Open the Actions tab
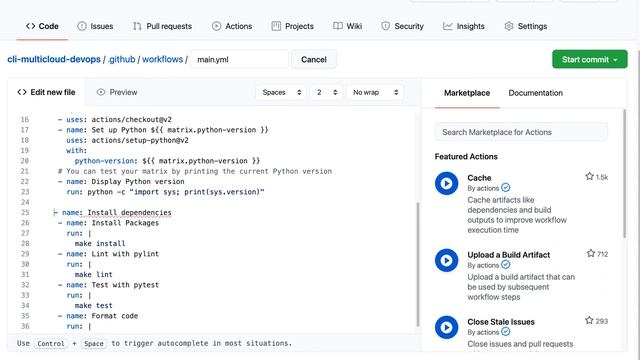This screenshot has height=360, width=640. [x=232, y=26]
